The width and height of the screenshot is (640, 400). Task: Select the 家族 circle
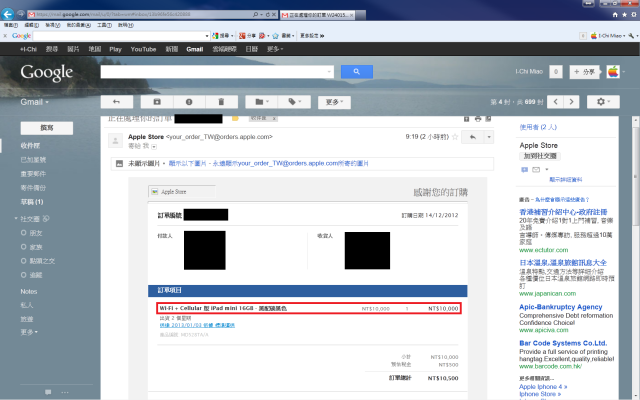click(x=36, y=247)
